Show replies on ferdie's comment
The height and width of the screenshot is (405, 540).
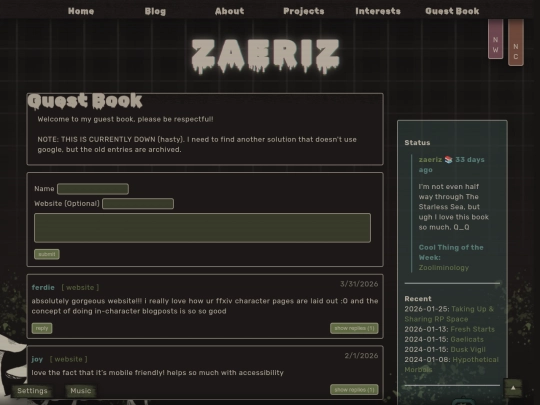[354, 328]
